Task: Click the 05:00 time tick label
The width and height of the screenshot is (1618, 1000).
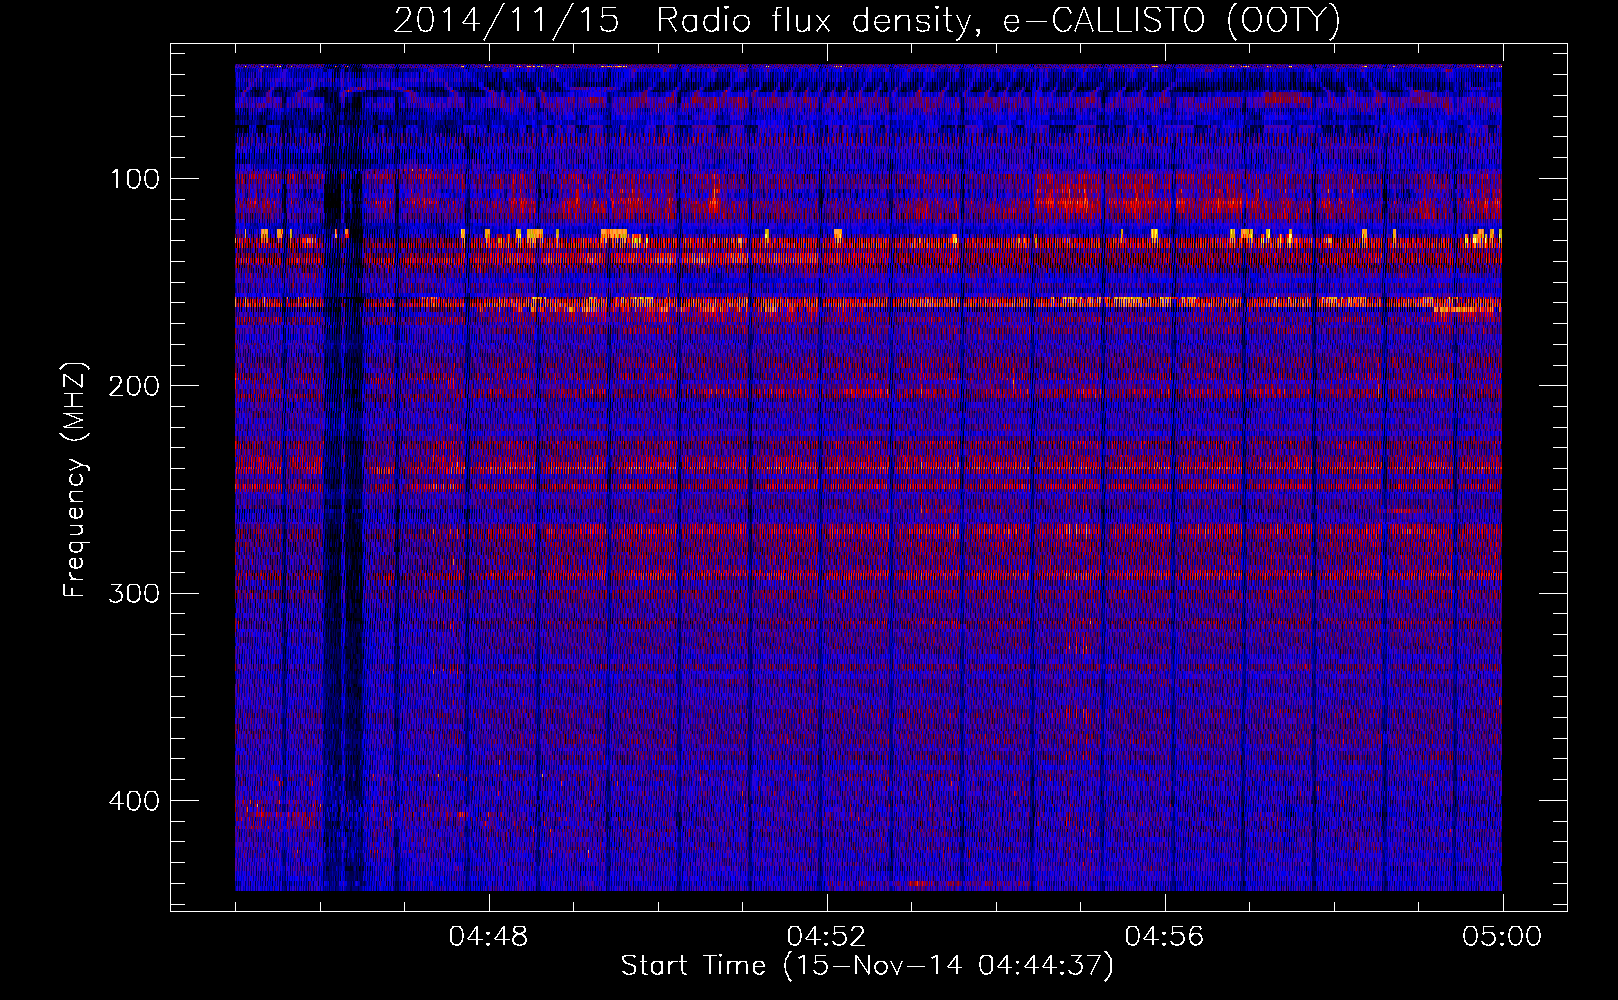Action: click(x=1502, y=937)
